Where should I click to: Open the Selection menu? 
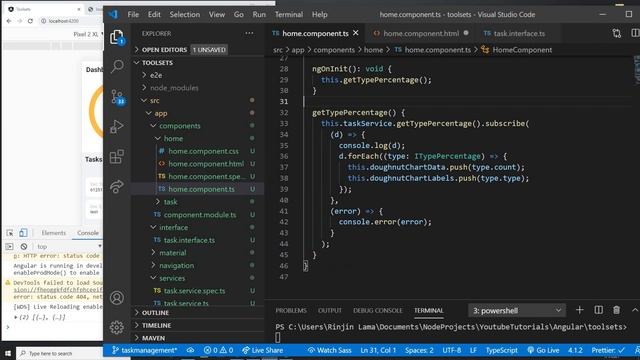184,14
